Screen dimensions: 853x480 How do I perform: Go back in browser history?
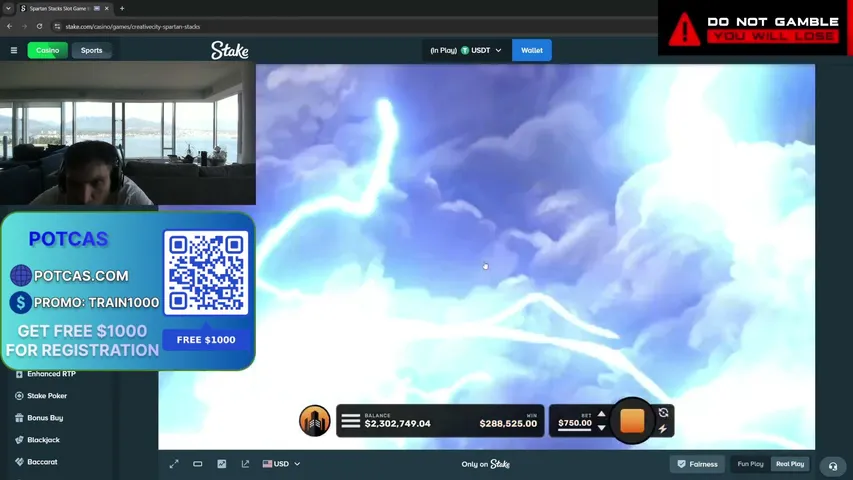click(10, 26)
